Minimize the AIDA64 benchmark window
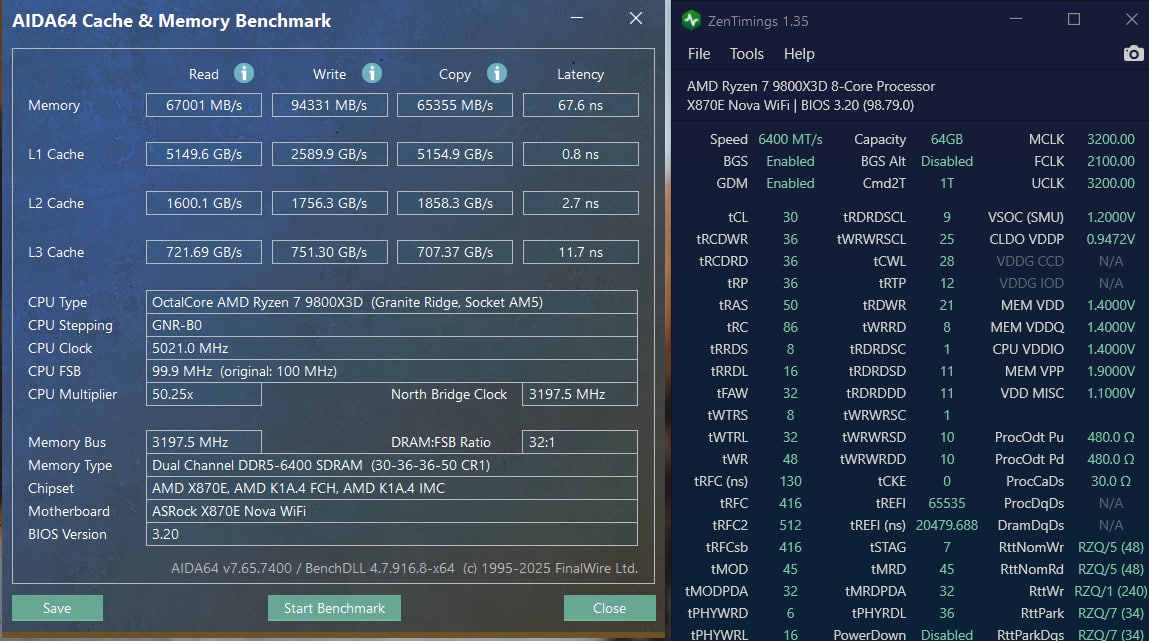The image size is (1149, 641). point(577,18)
